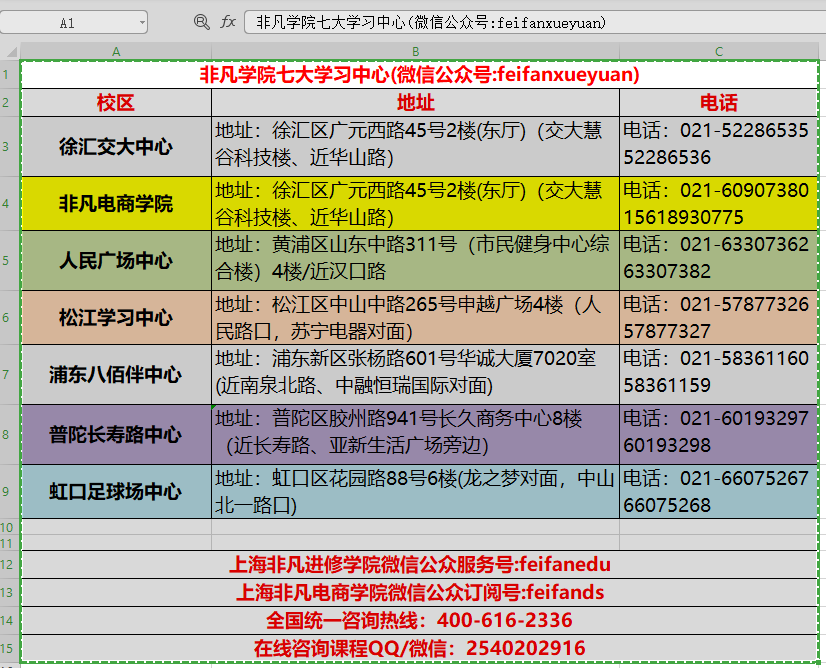Select column A header
This screenshot has height=668, width=826.
pos(116,52)
